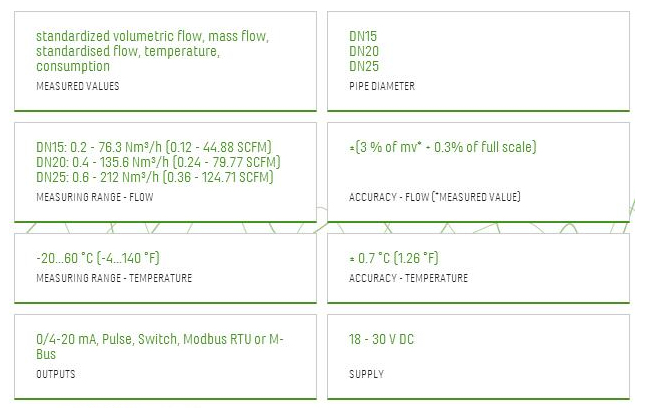This screenshot has height=408, width=668.
Task: Select DN15 in the pipe diameter card
Action: click(x=363, y=36)
